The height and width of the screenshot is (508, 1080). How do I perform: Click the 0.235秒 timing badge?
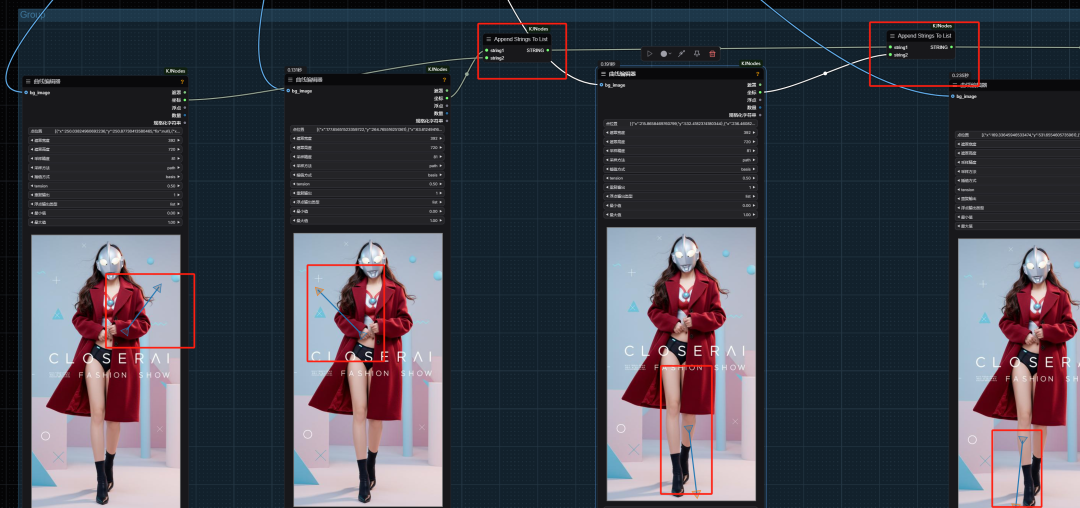pos(960,74)
